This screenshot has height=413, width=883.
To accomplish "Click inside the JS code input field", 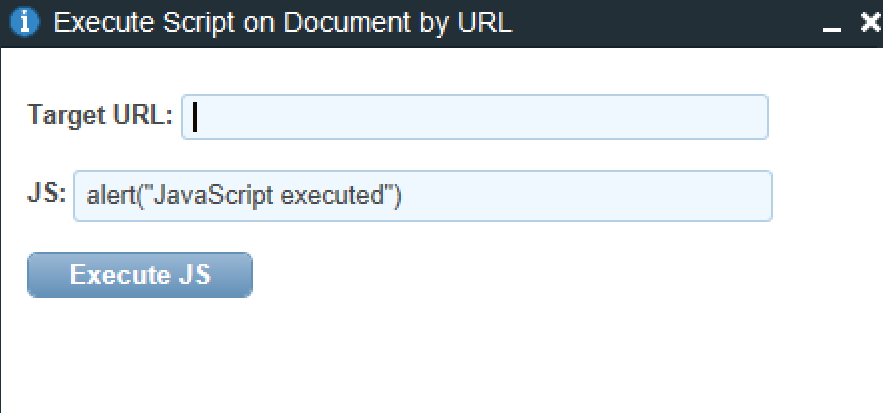I will (422, 196).
